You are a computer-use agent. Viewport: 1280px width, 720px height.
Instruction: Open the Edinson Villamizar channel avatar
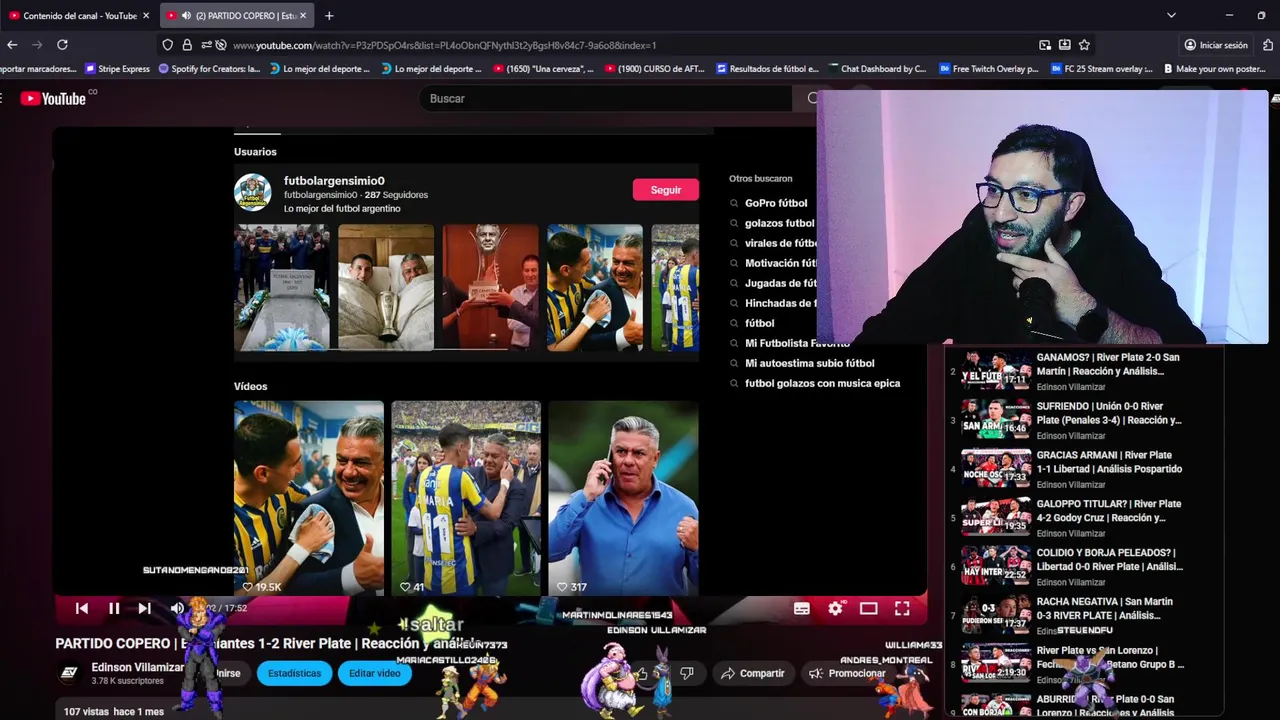69,673
